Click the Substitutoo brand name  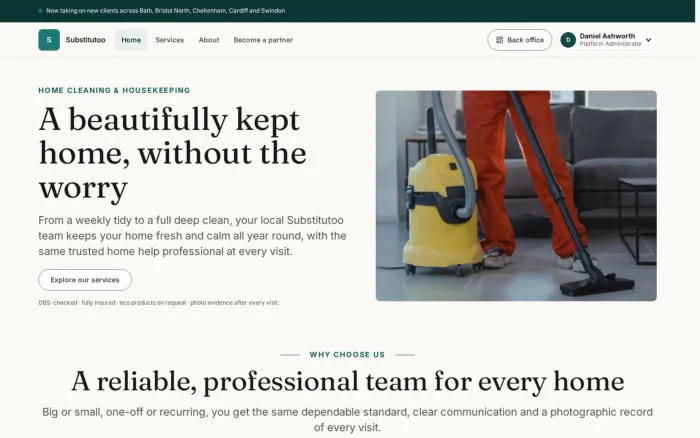85,40
